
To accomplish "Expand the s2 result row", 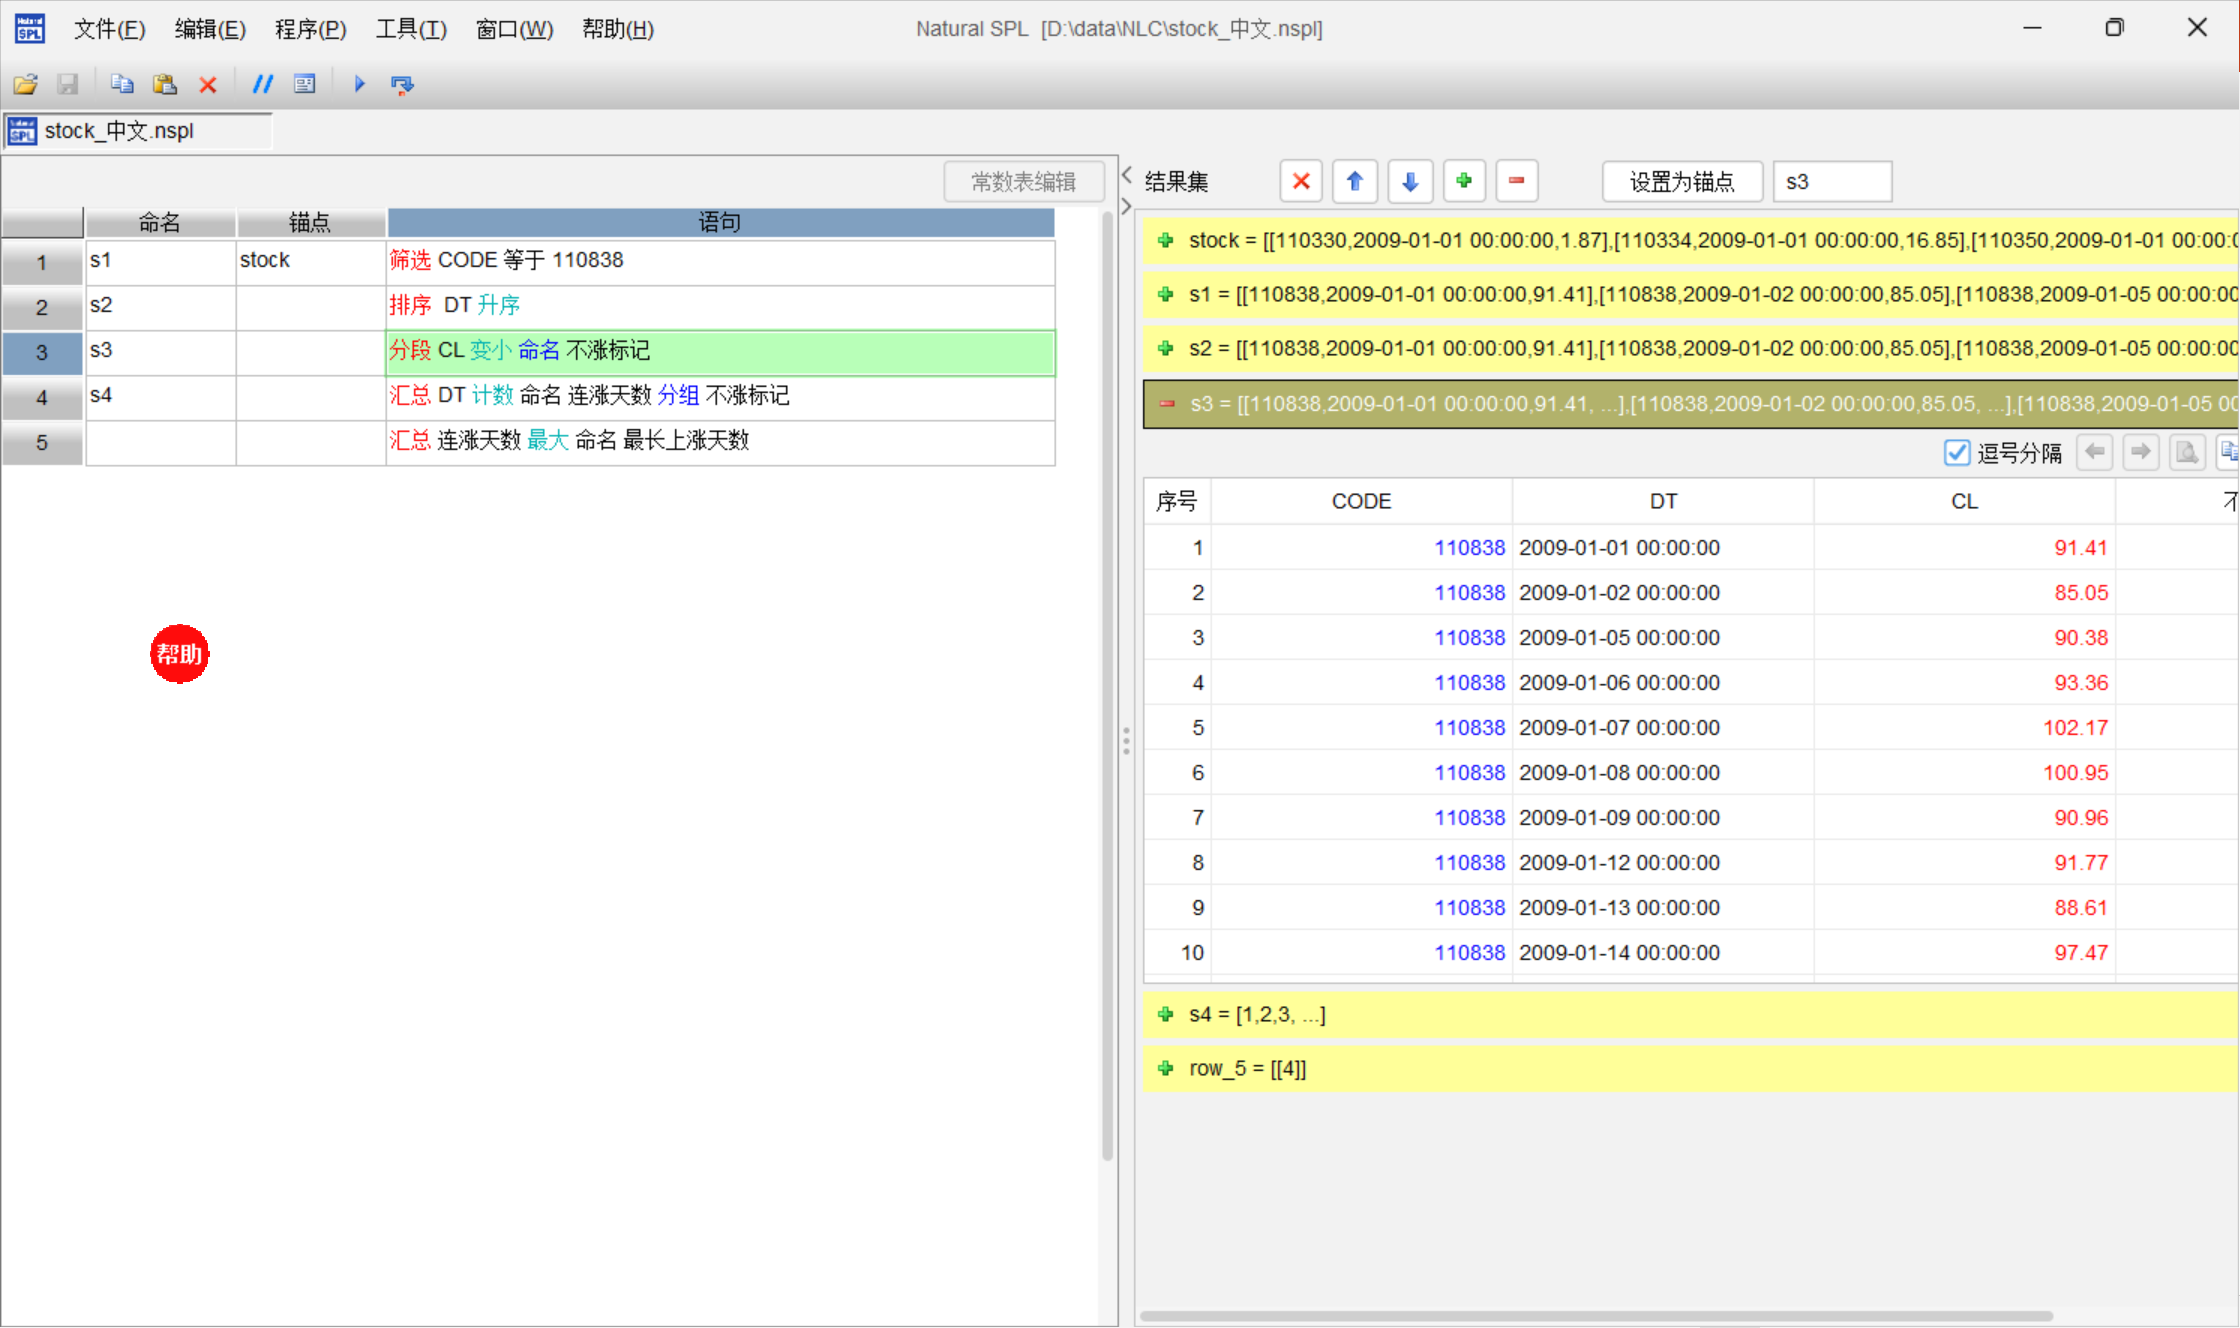I will (x=1165, y=348).
